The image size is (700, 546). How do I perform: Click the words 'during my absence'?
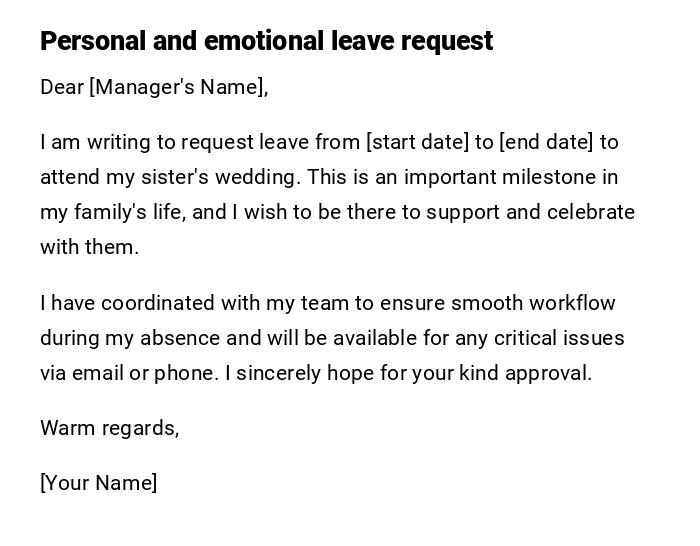122,338
